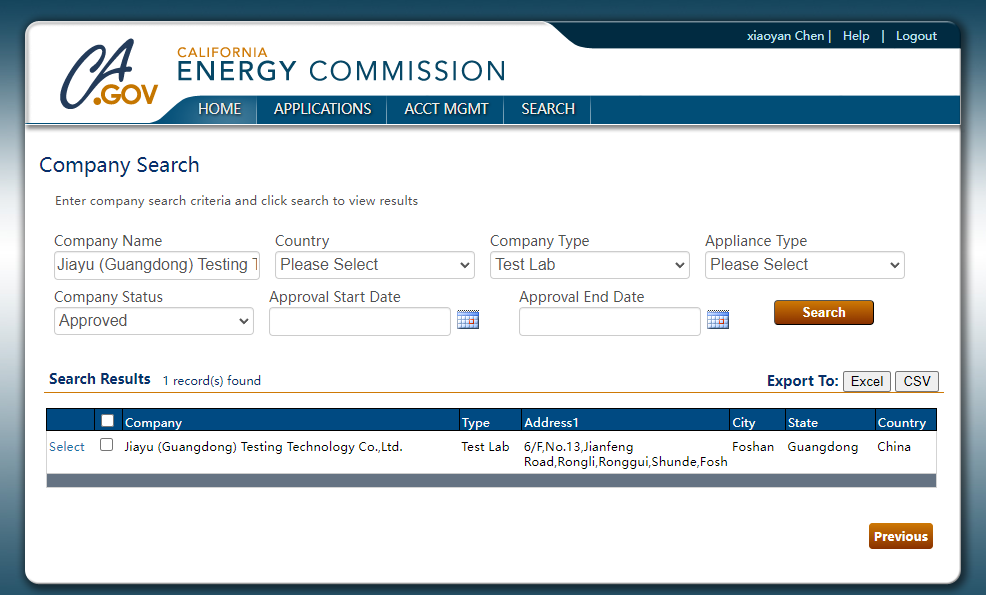Open the Approval Start Date calendar picker

468,320
